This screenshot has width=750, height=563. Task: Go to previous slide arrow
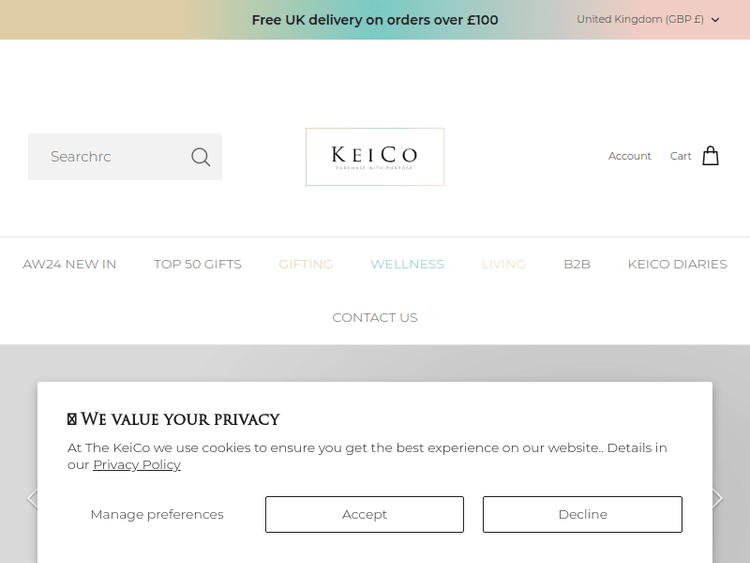tap(31, 498)
